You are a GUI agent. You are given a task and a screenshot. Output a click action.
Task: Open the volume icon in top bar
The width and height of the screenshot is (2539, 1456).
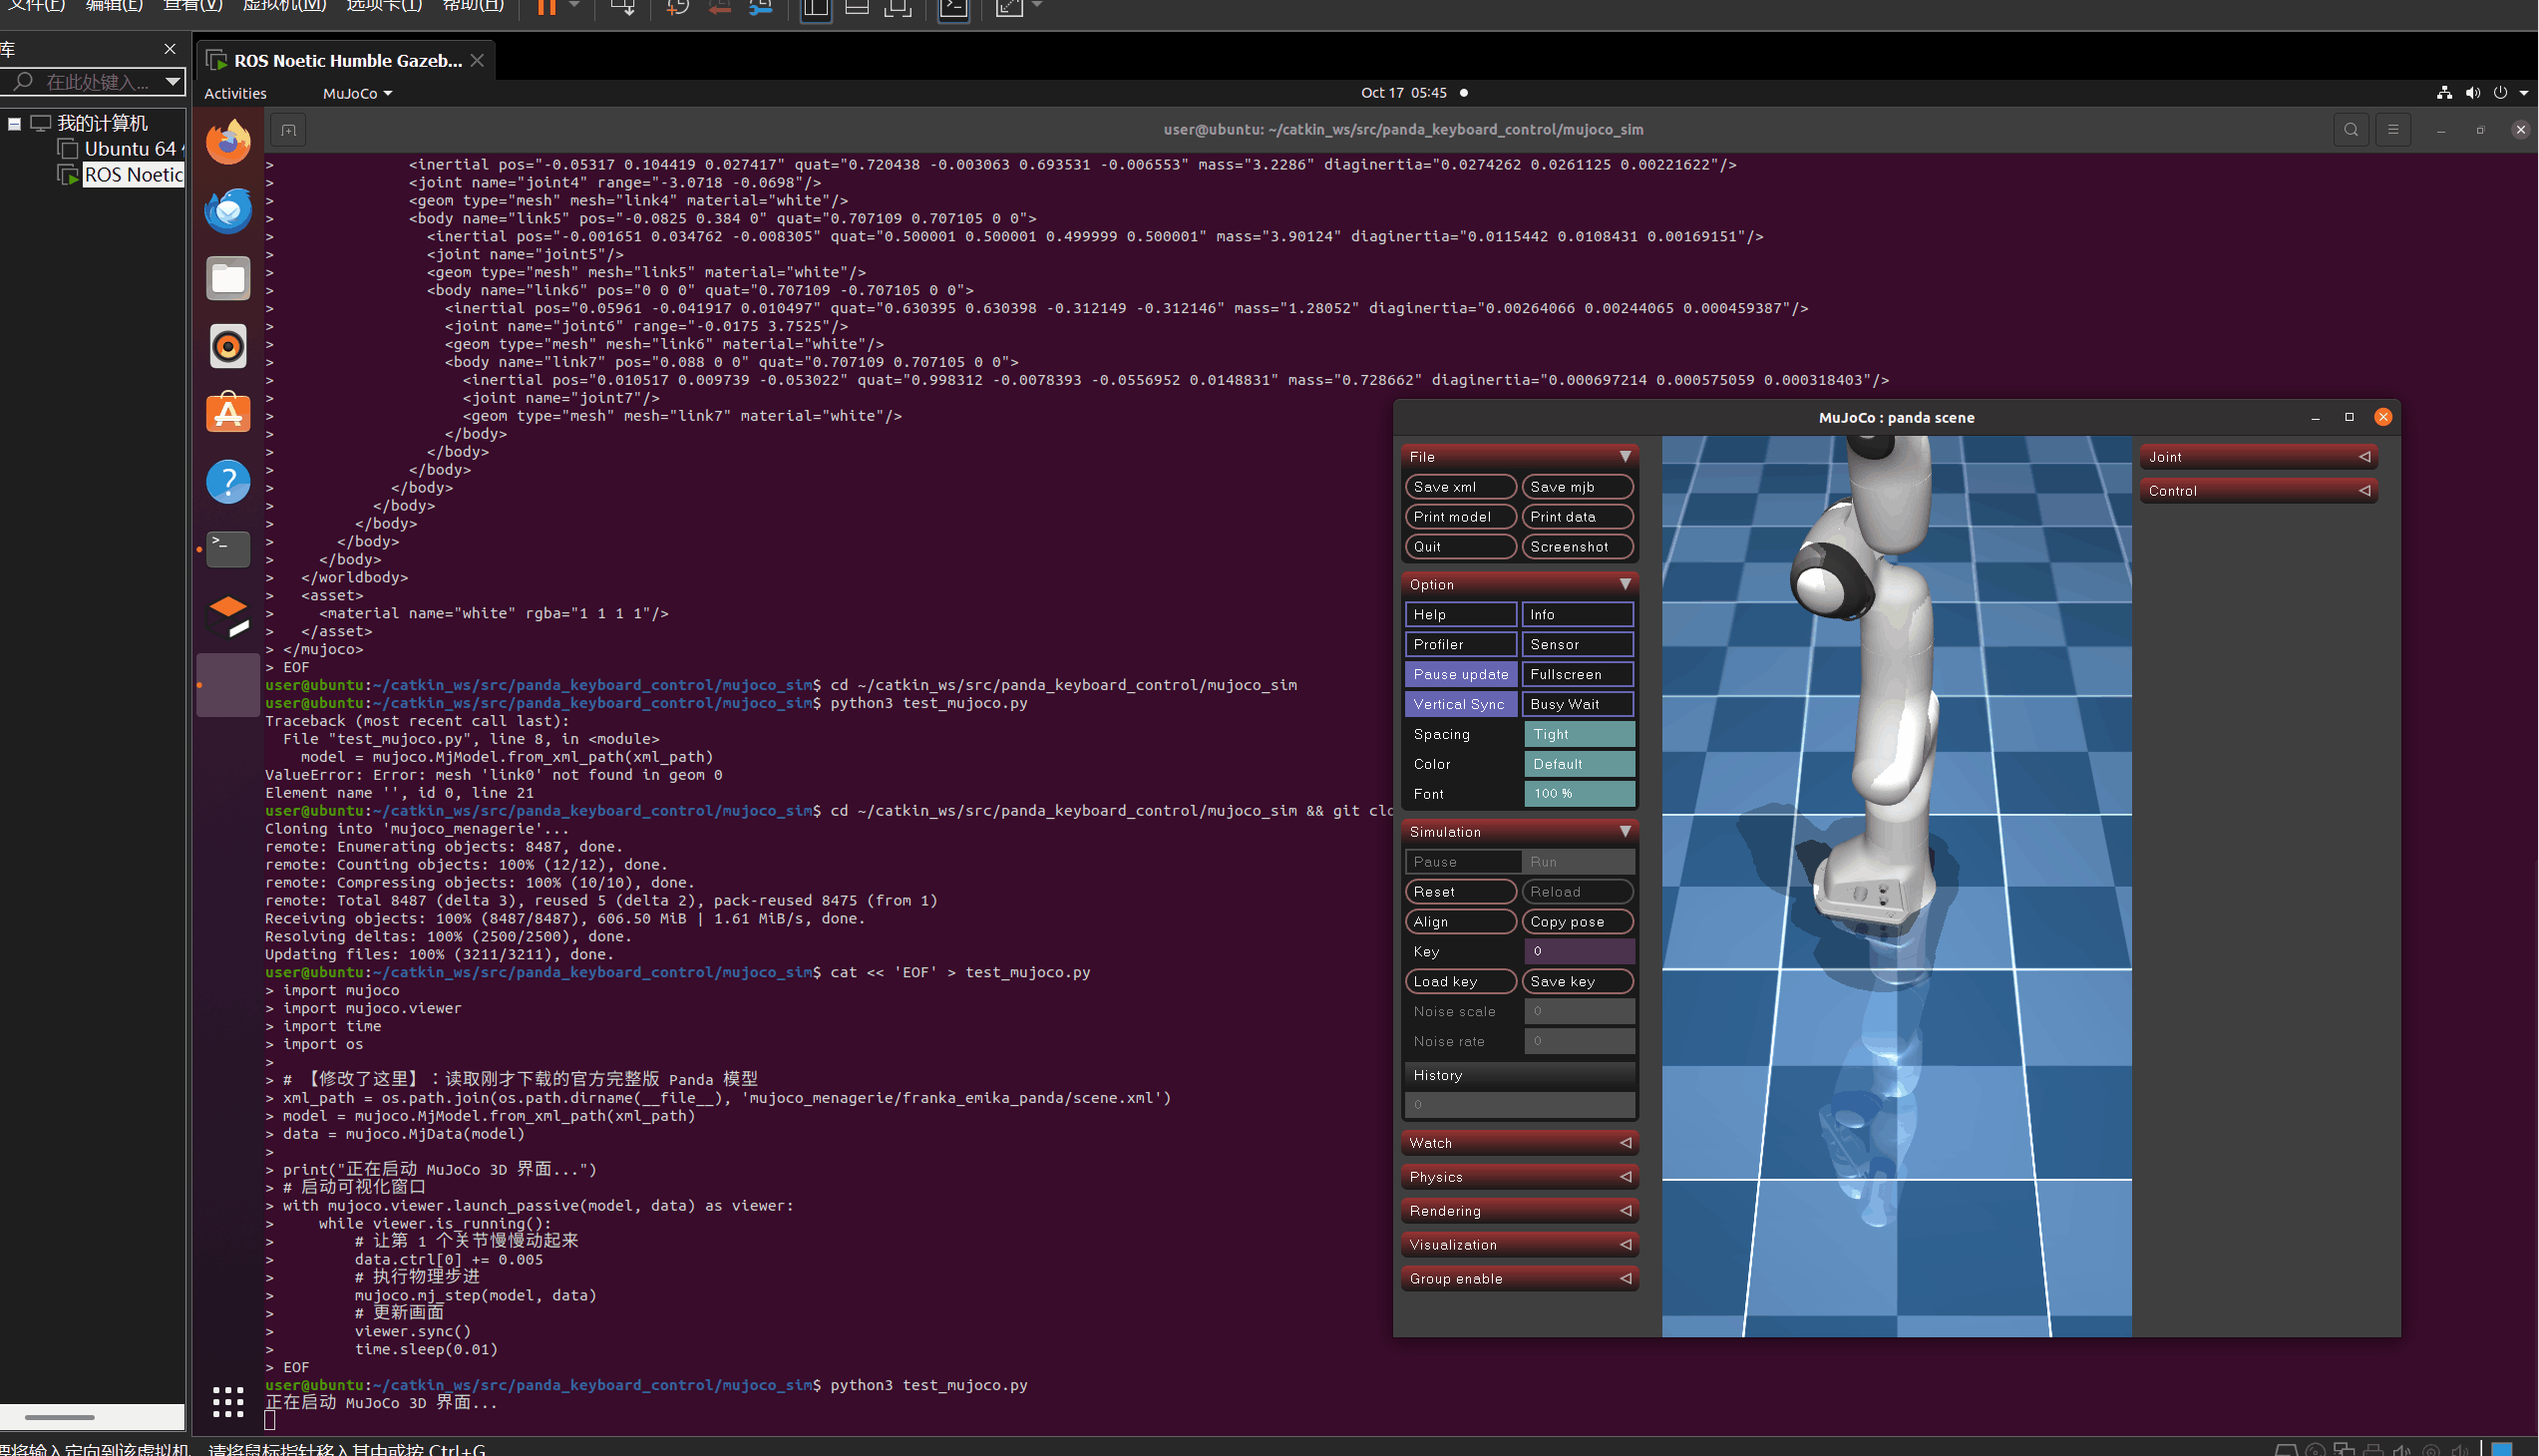(2473, 93)
